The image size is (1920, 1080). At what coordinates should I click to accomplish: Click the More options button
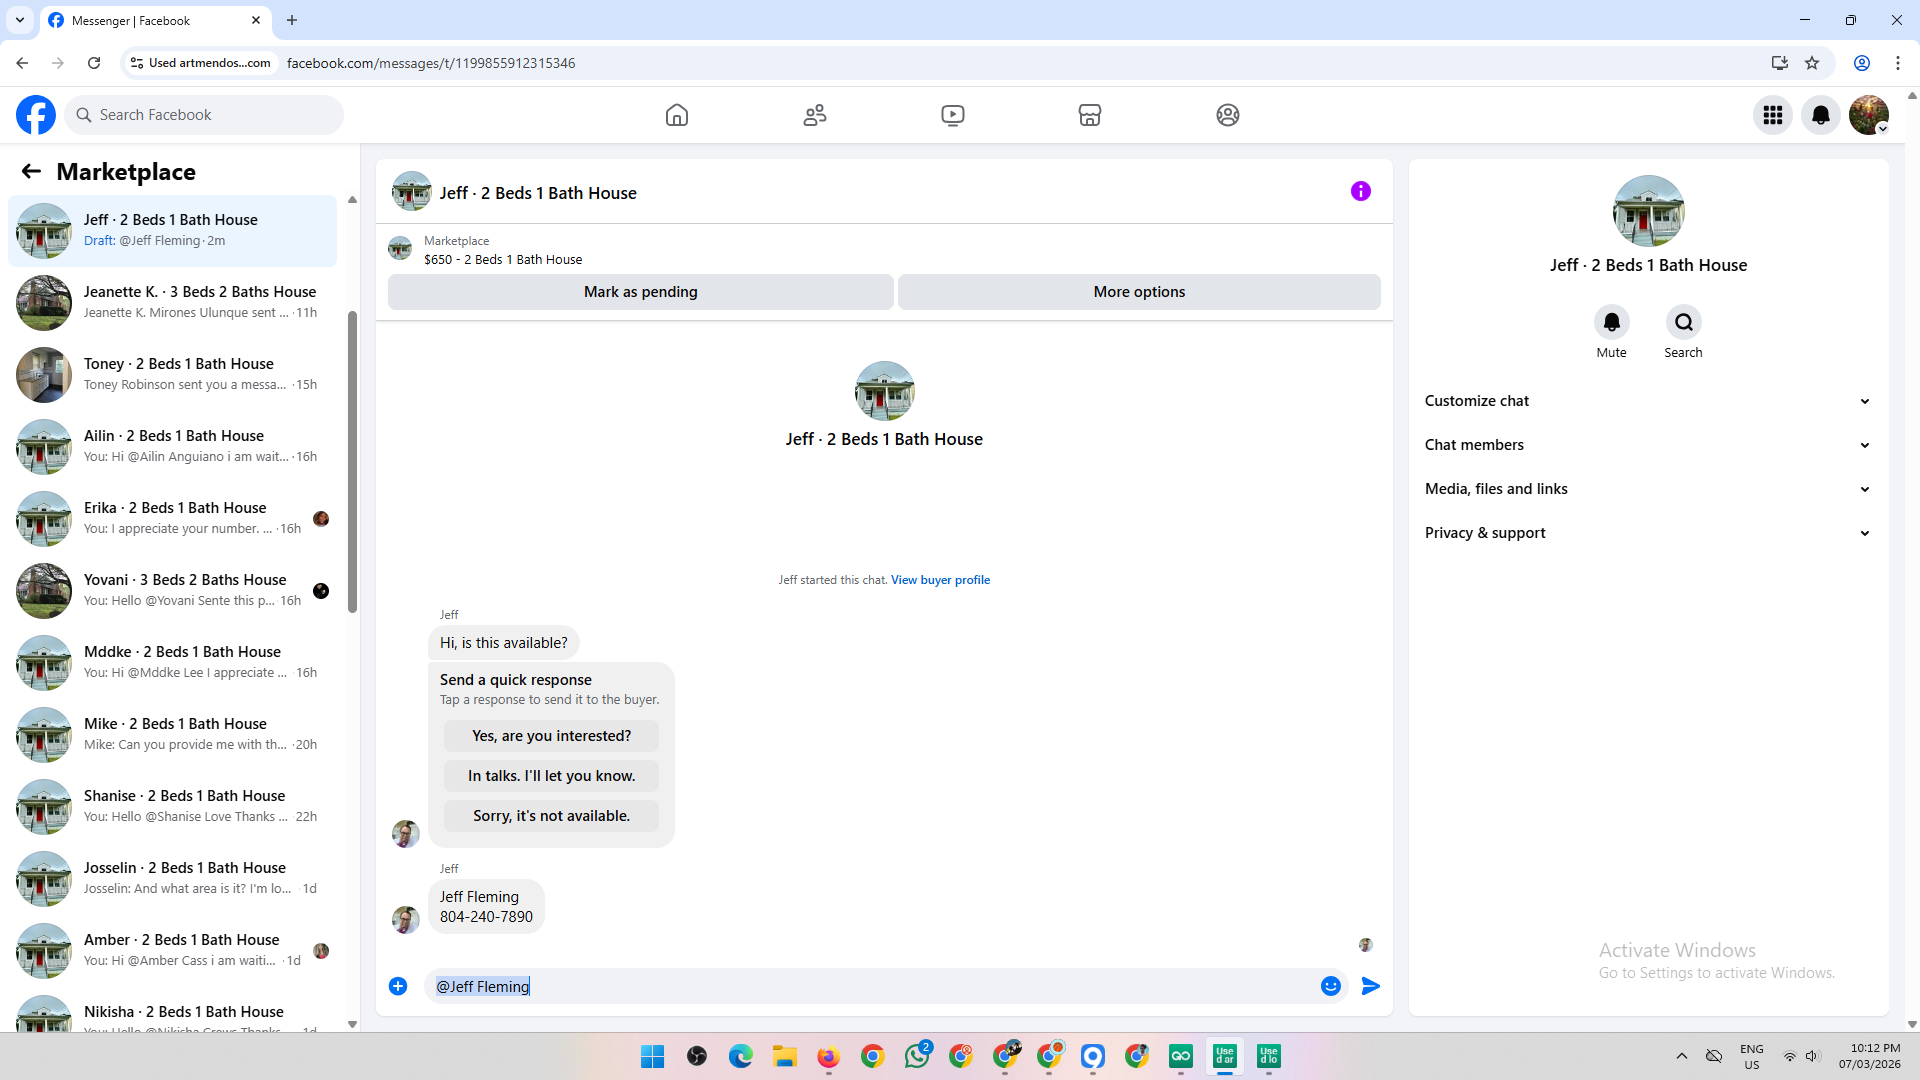click(x=1139, y=292)
